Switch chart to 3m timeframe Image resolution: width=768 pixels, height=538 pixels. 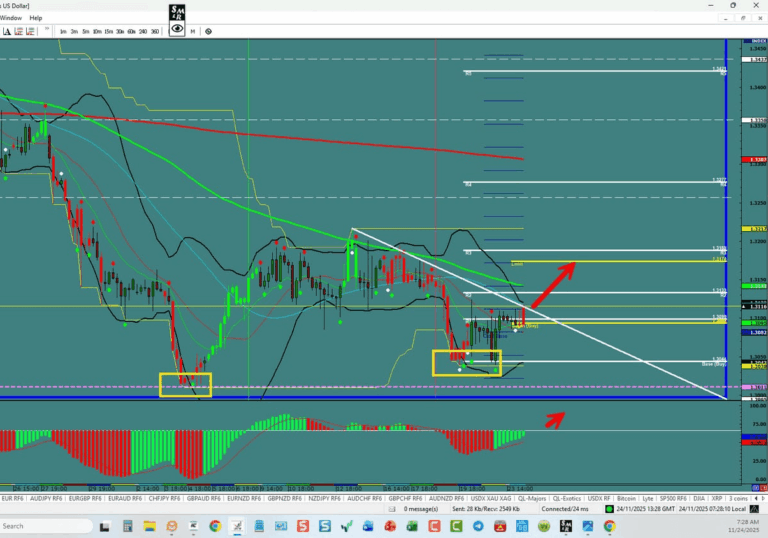click(74, 31)
